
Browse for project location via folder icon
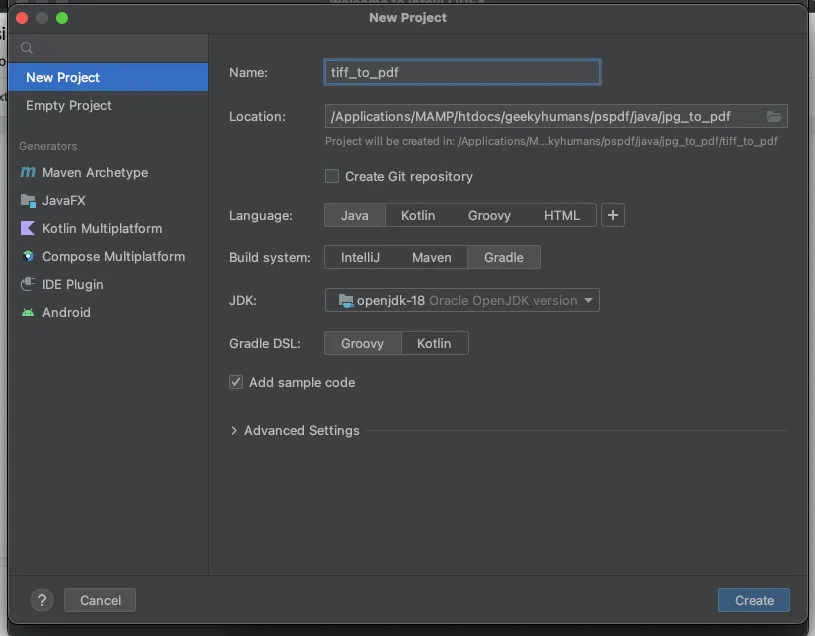pyautogui.click(x=773, y=116)
